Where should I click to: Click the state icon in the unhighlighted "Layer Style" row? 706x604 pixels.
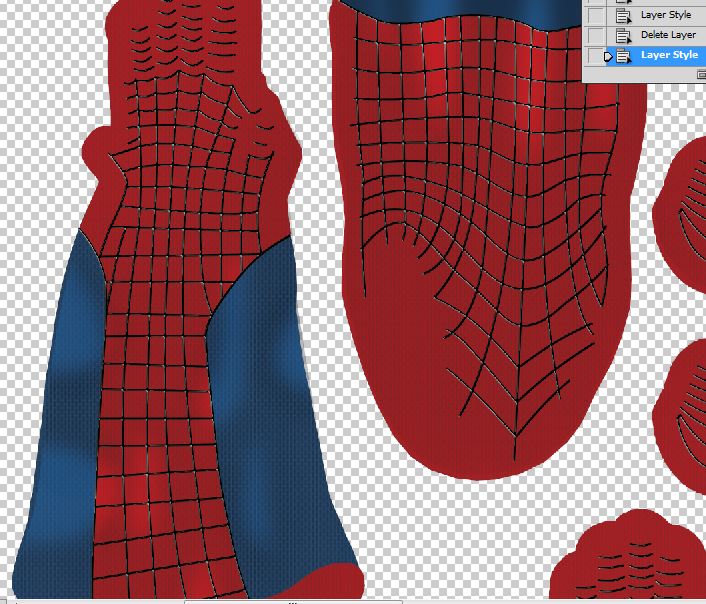tap(623, 16)
